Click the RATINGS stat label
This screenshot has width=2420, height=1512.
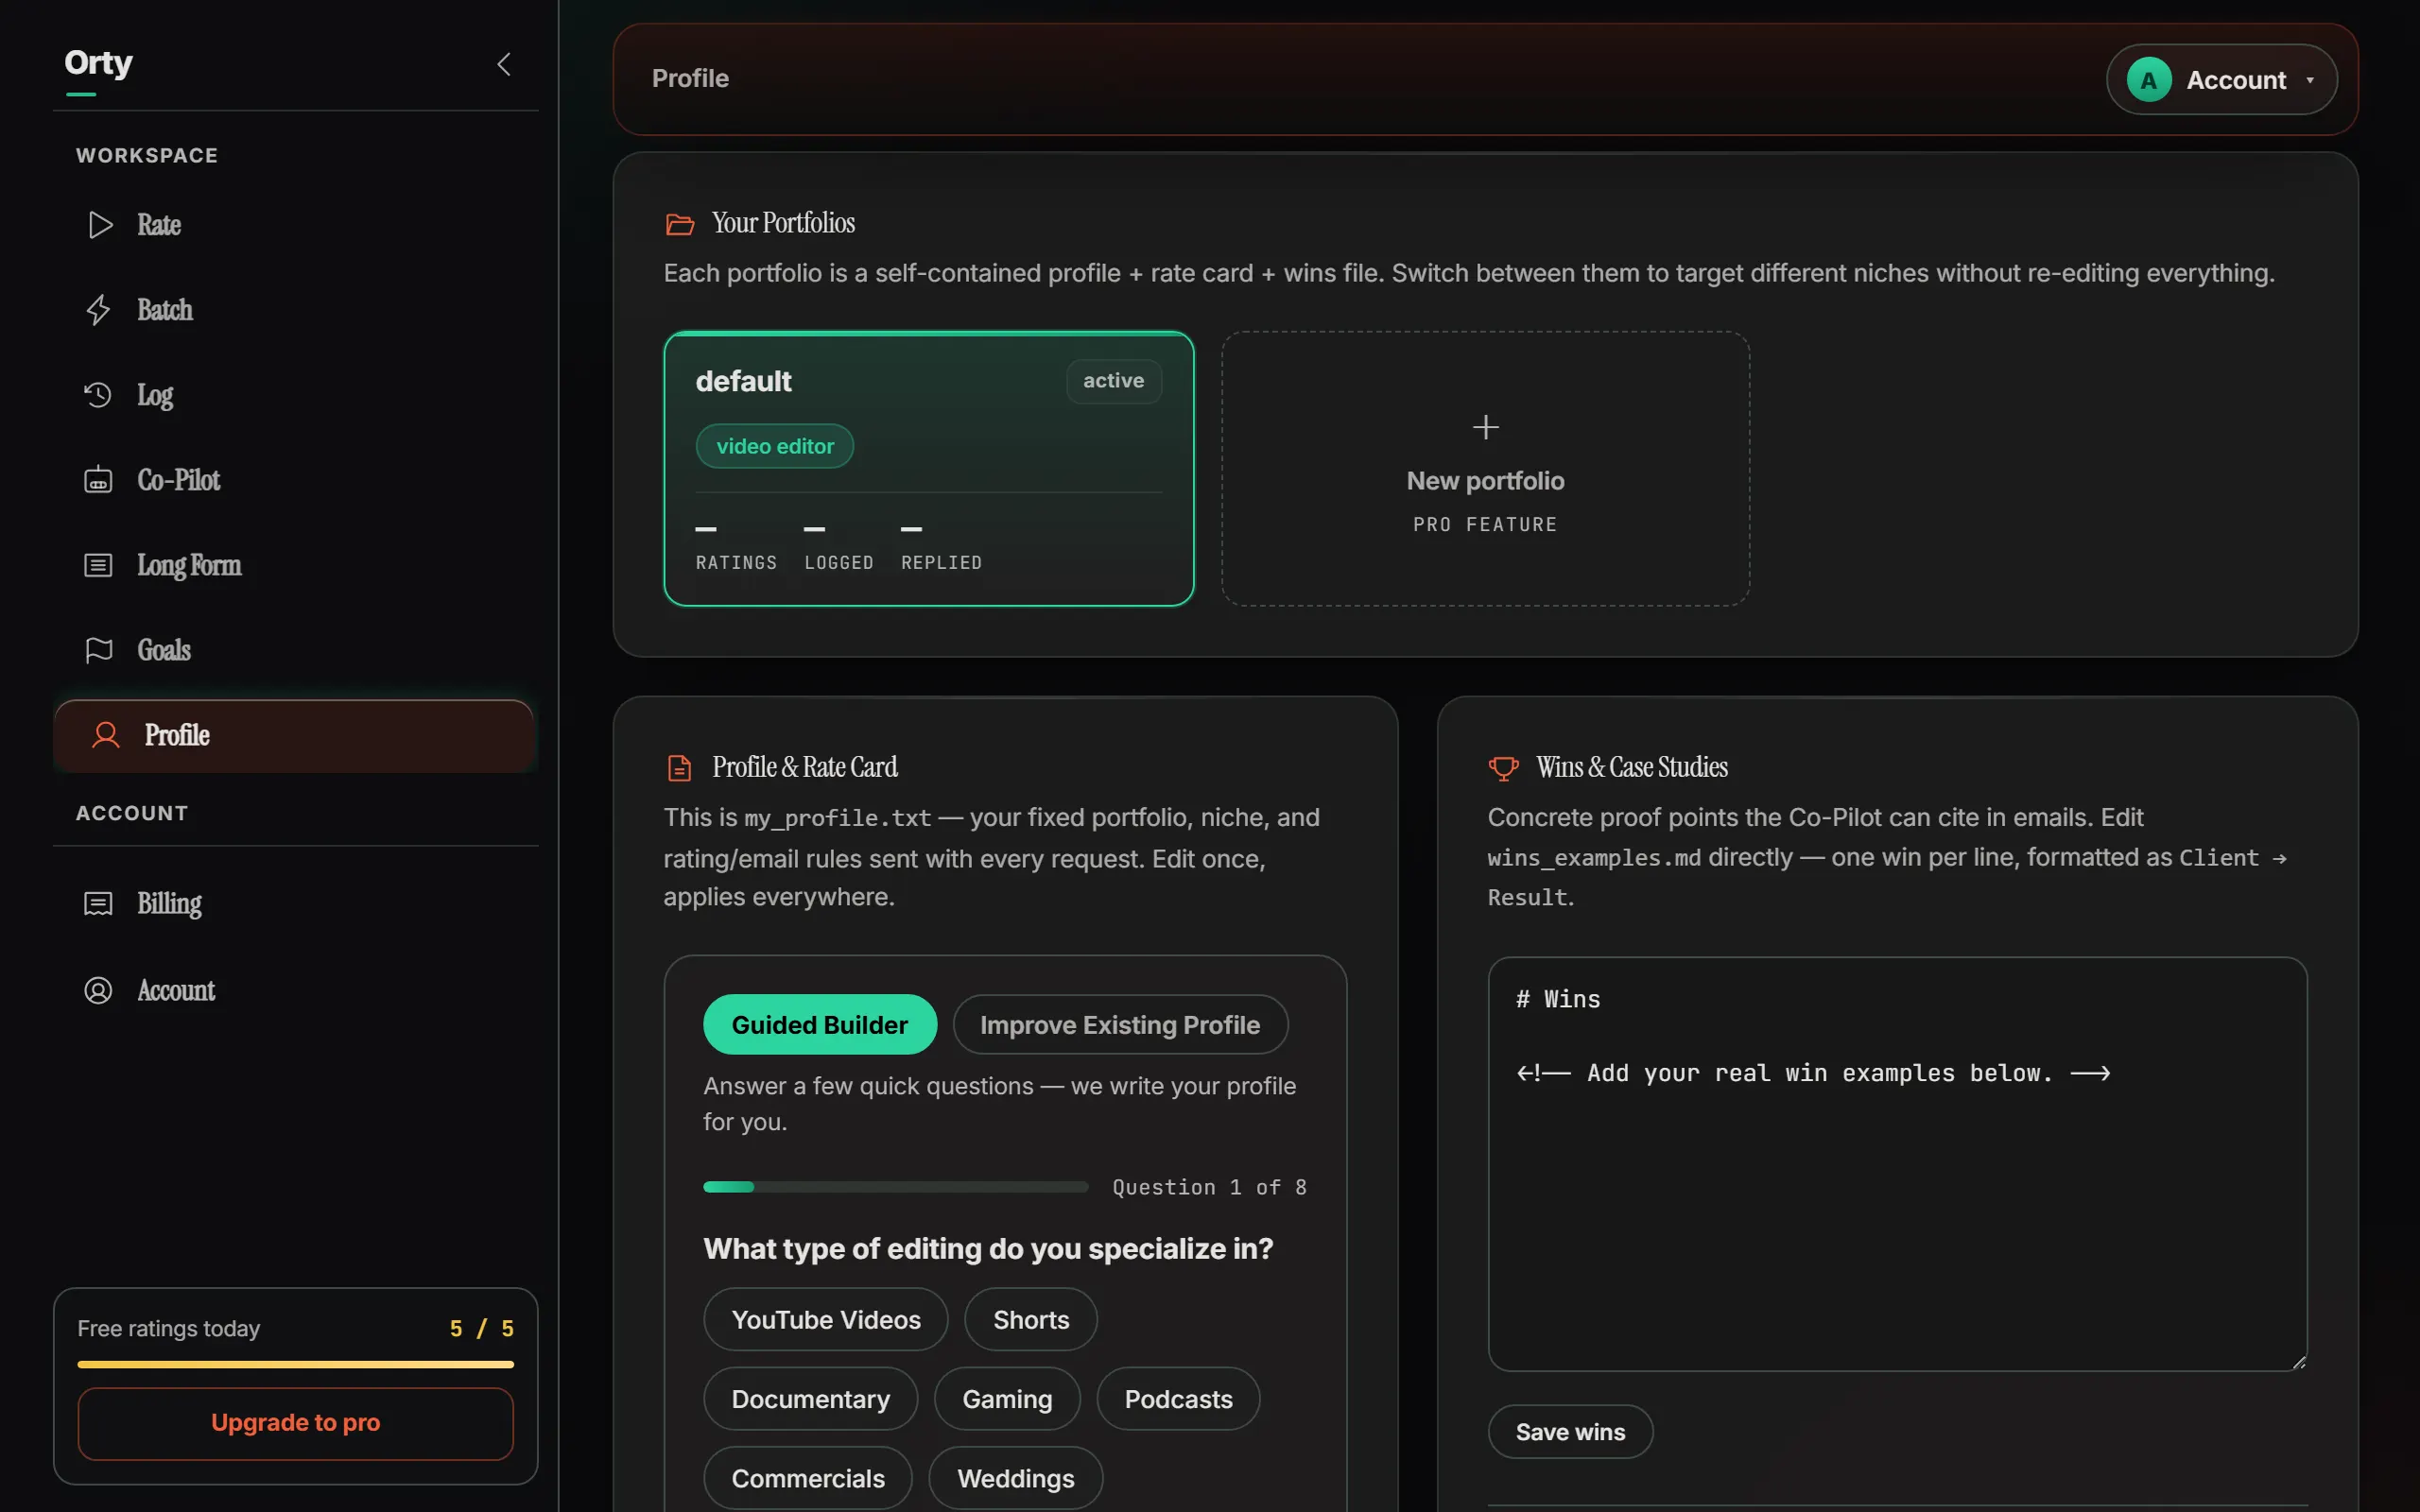click(736, 563)
